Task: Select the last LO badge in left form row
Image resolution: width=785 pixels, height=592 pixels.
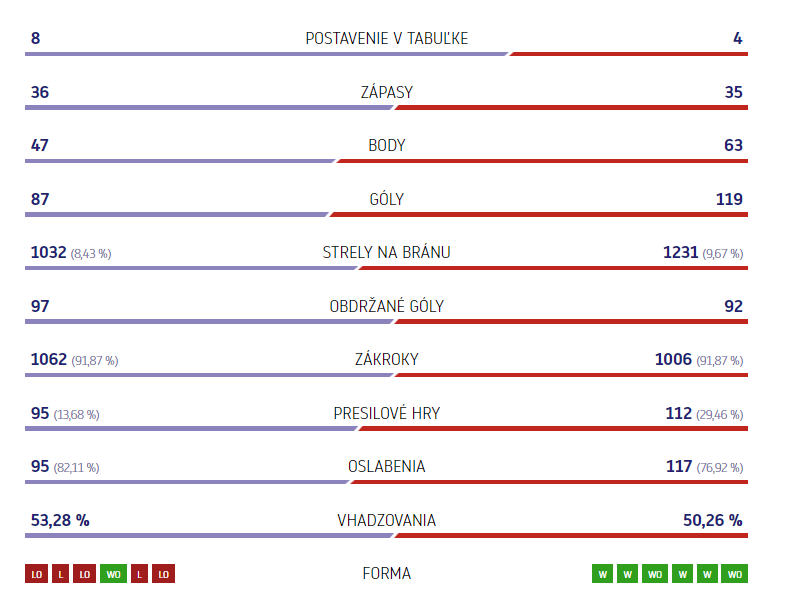Action: tap(163, 573)
